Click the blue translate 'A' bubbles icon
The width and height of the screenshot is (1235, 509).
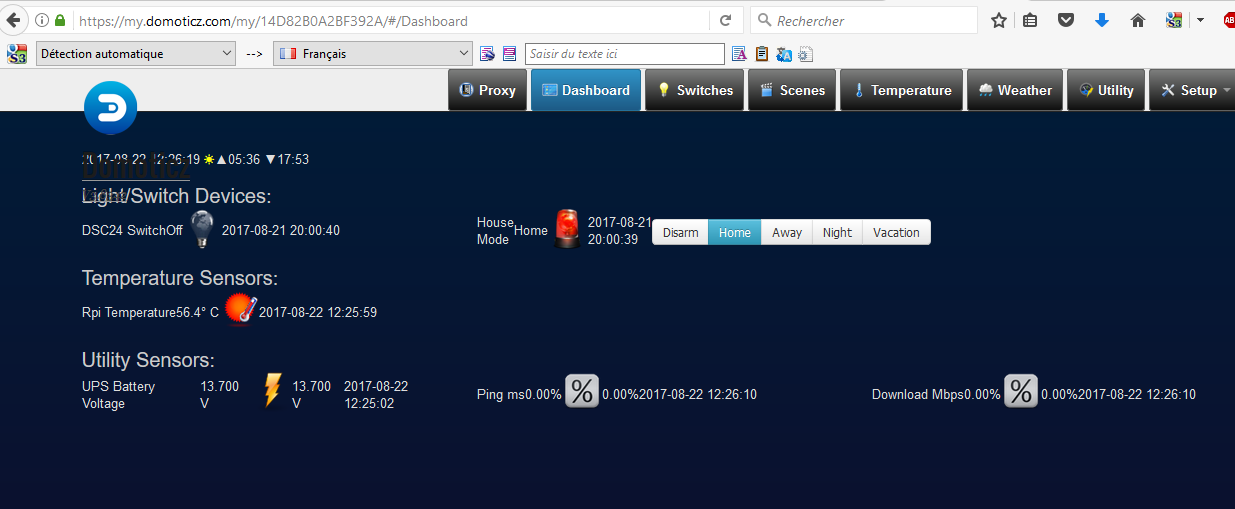point(784,54)
